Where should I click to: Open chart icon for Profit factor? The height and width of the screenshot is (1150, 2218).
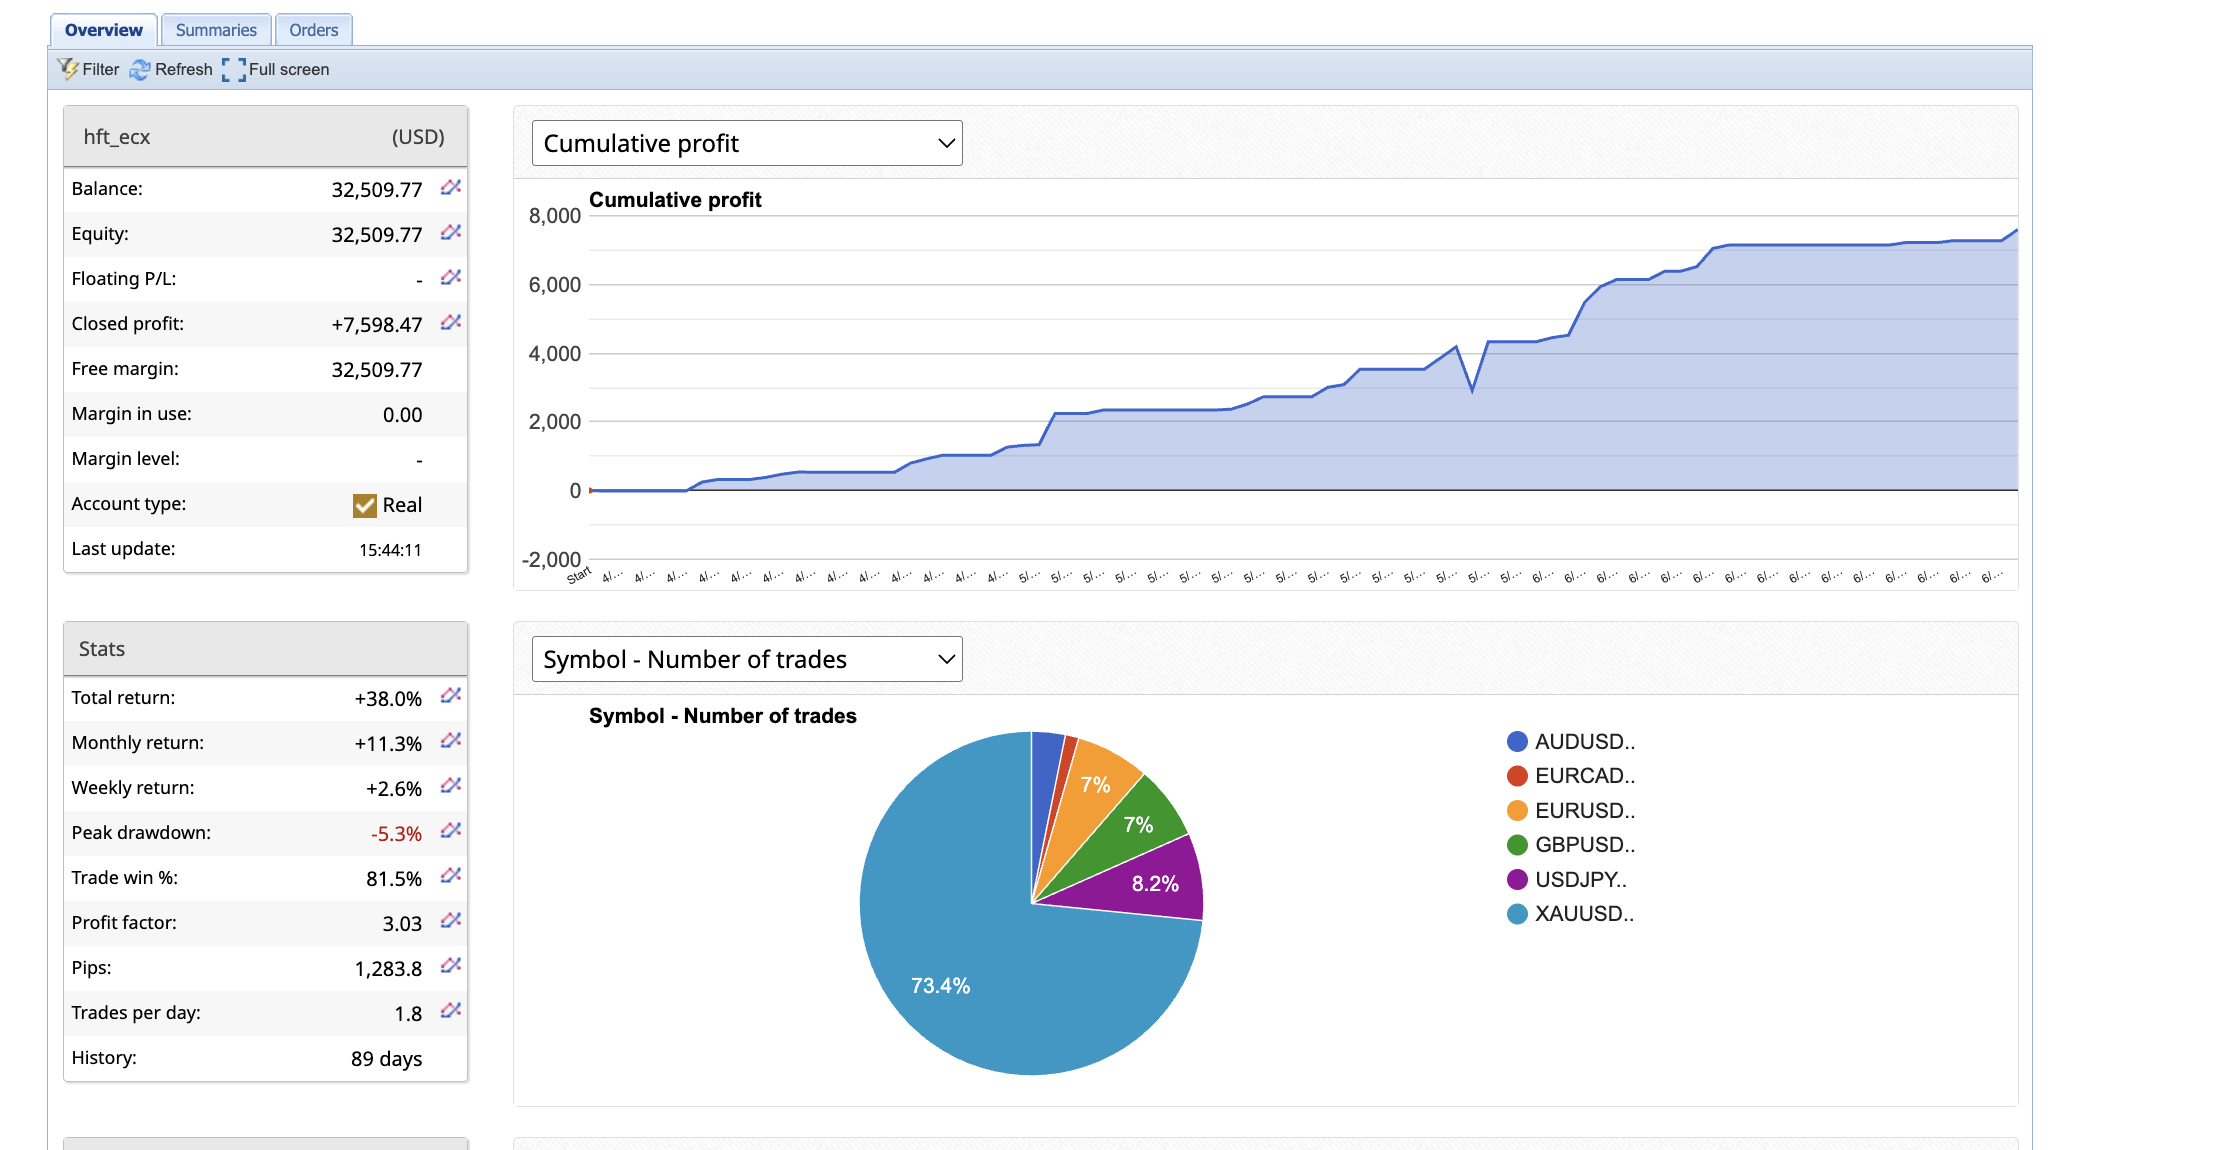451,920
